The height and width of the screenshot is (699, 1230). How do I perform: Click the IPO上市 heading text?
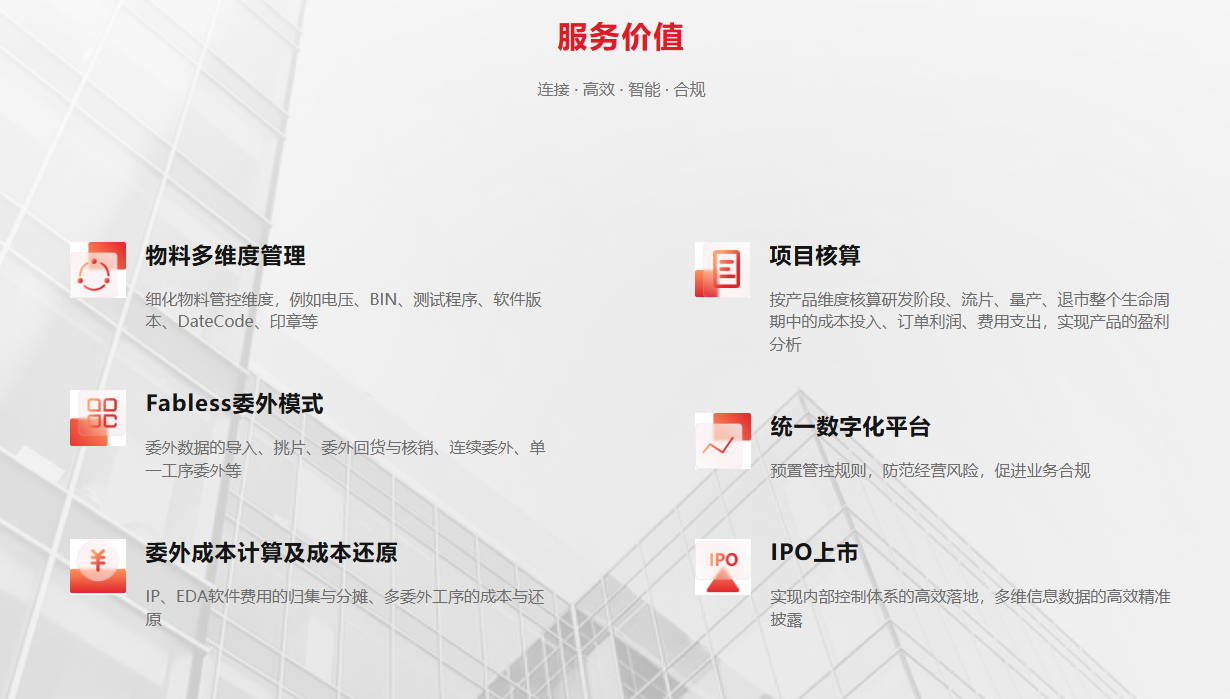[x=814, y=553]
